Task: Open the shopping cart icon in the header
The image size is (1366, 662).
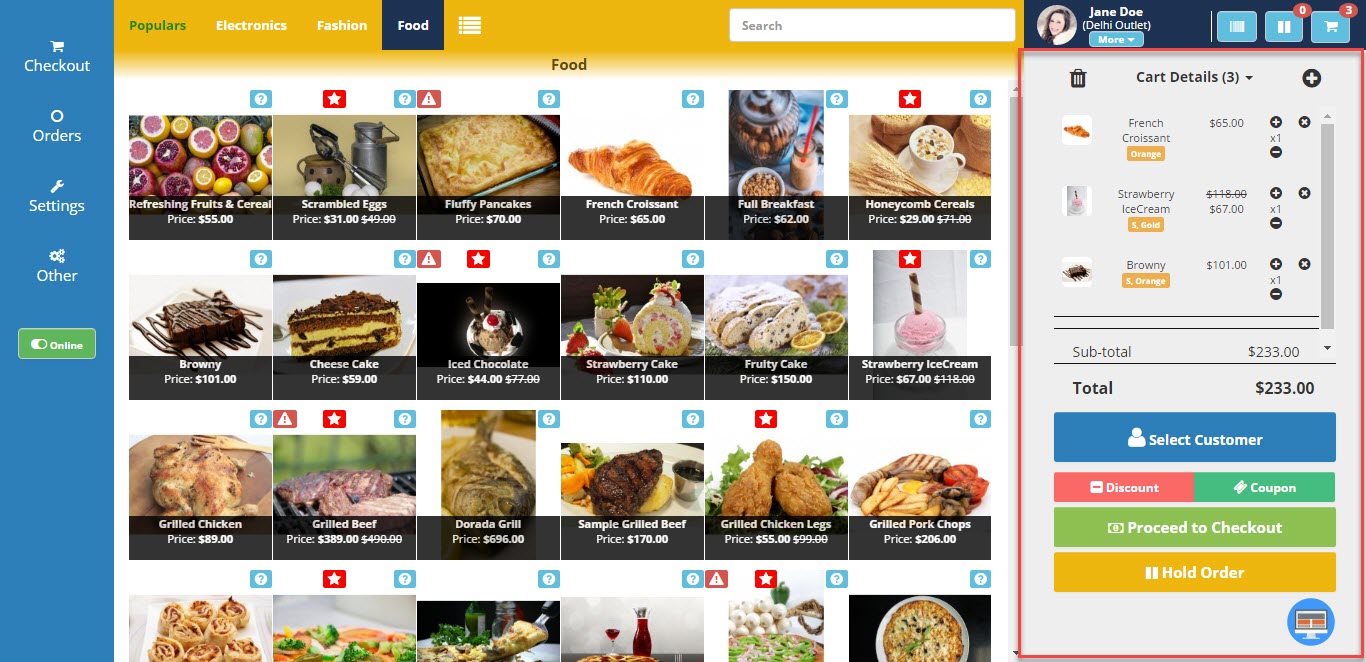Action: coord(1330,26)
